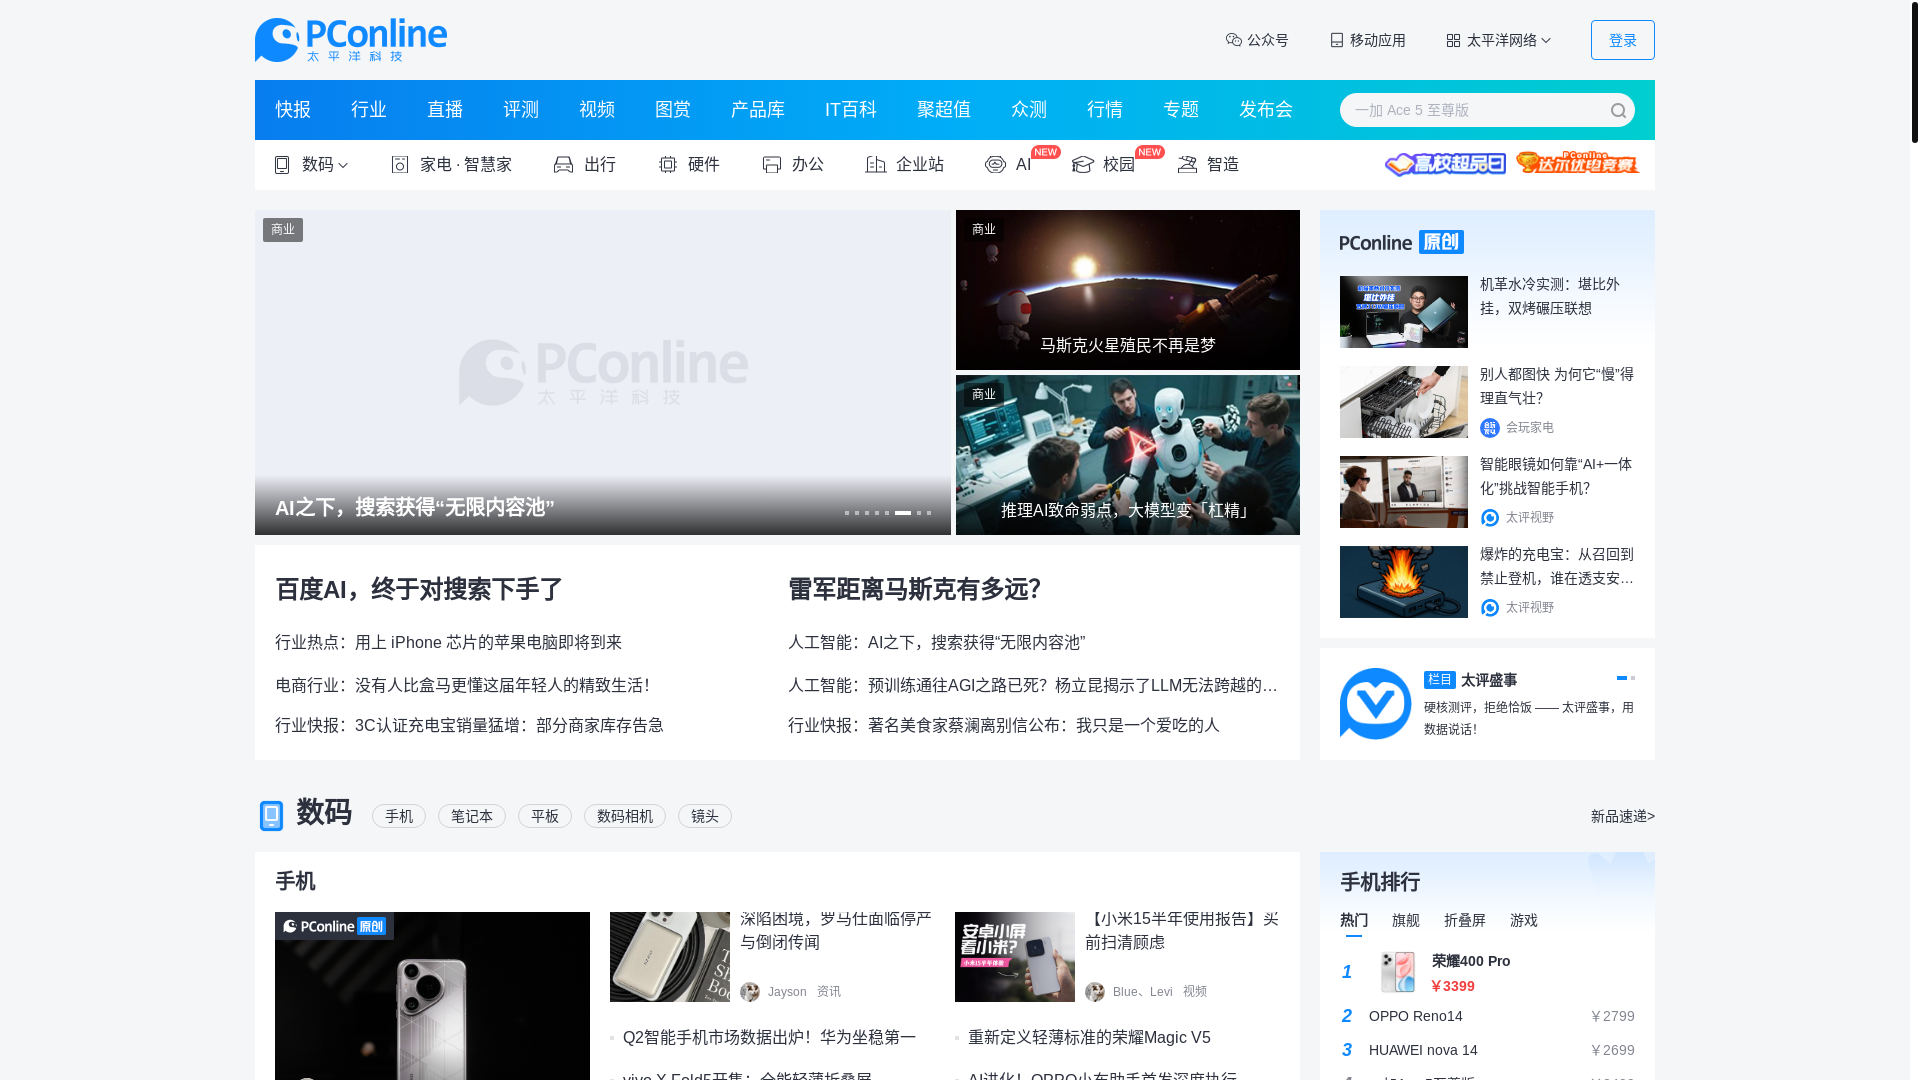Open the 行业 nav tab

pos(369,110)
